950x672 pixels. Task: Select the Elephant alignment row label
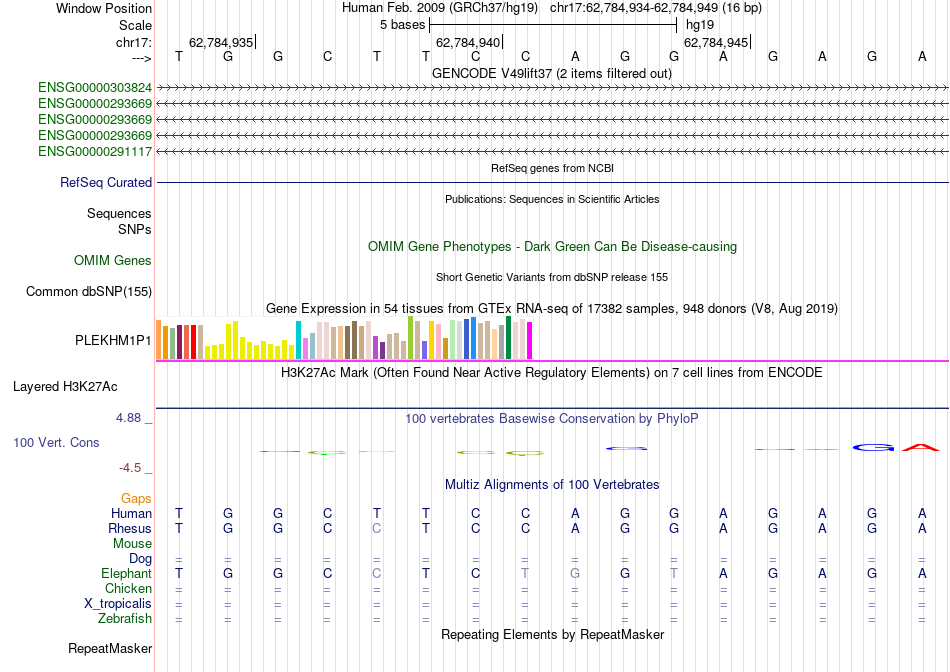click(126, 573)
